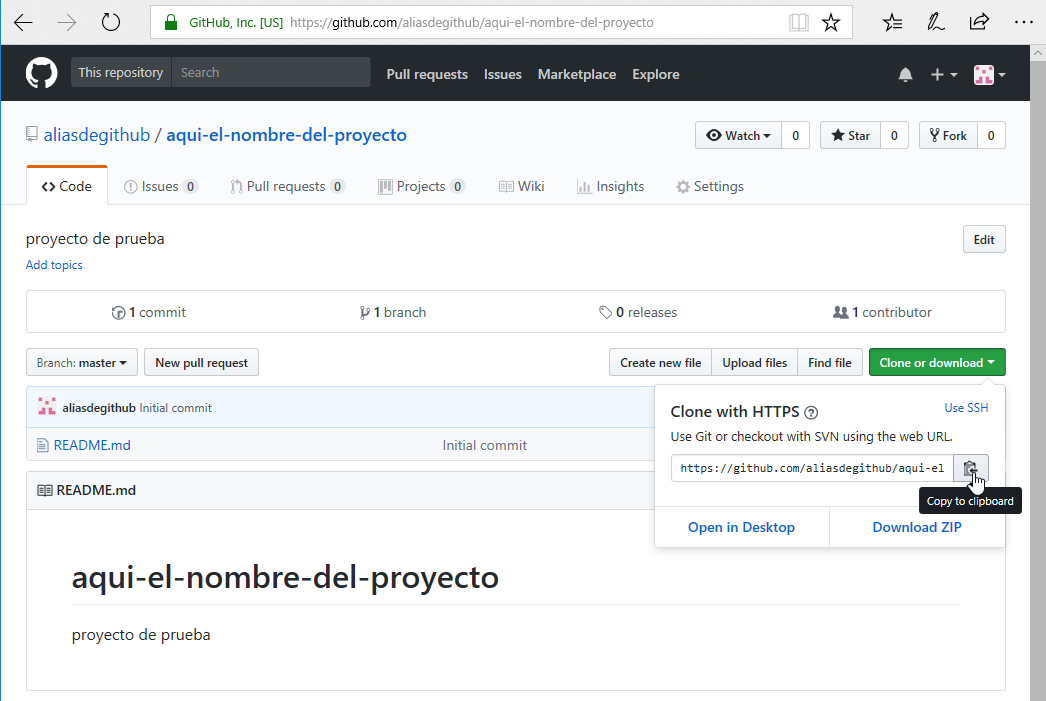Fork the repository
Viewport: 1046px width, 701px height.
[x=948, y=135]
